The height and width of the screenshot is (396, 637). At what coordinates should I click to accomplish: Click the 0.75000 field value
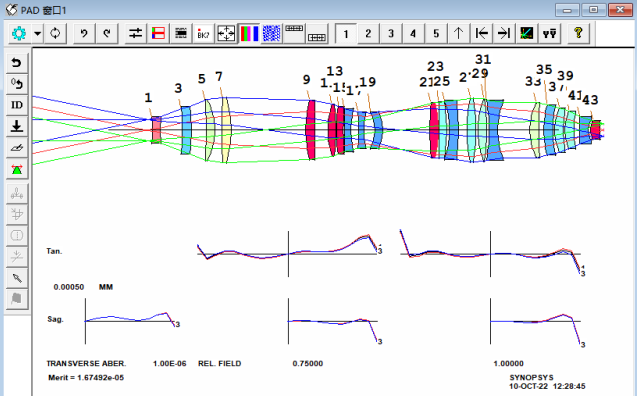tap(308, 364)
